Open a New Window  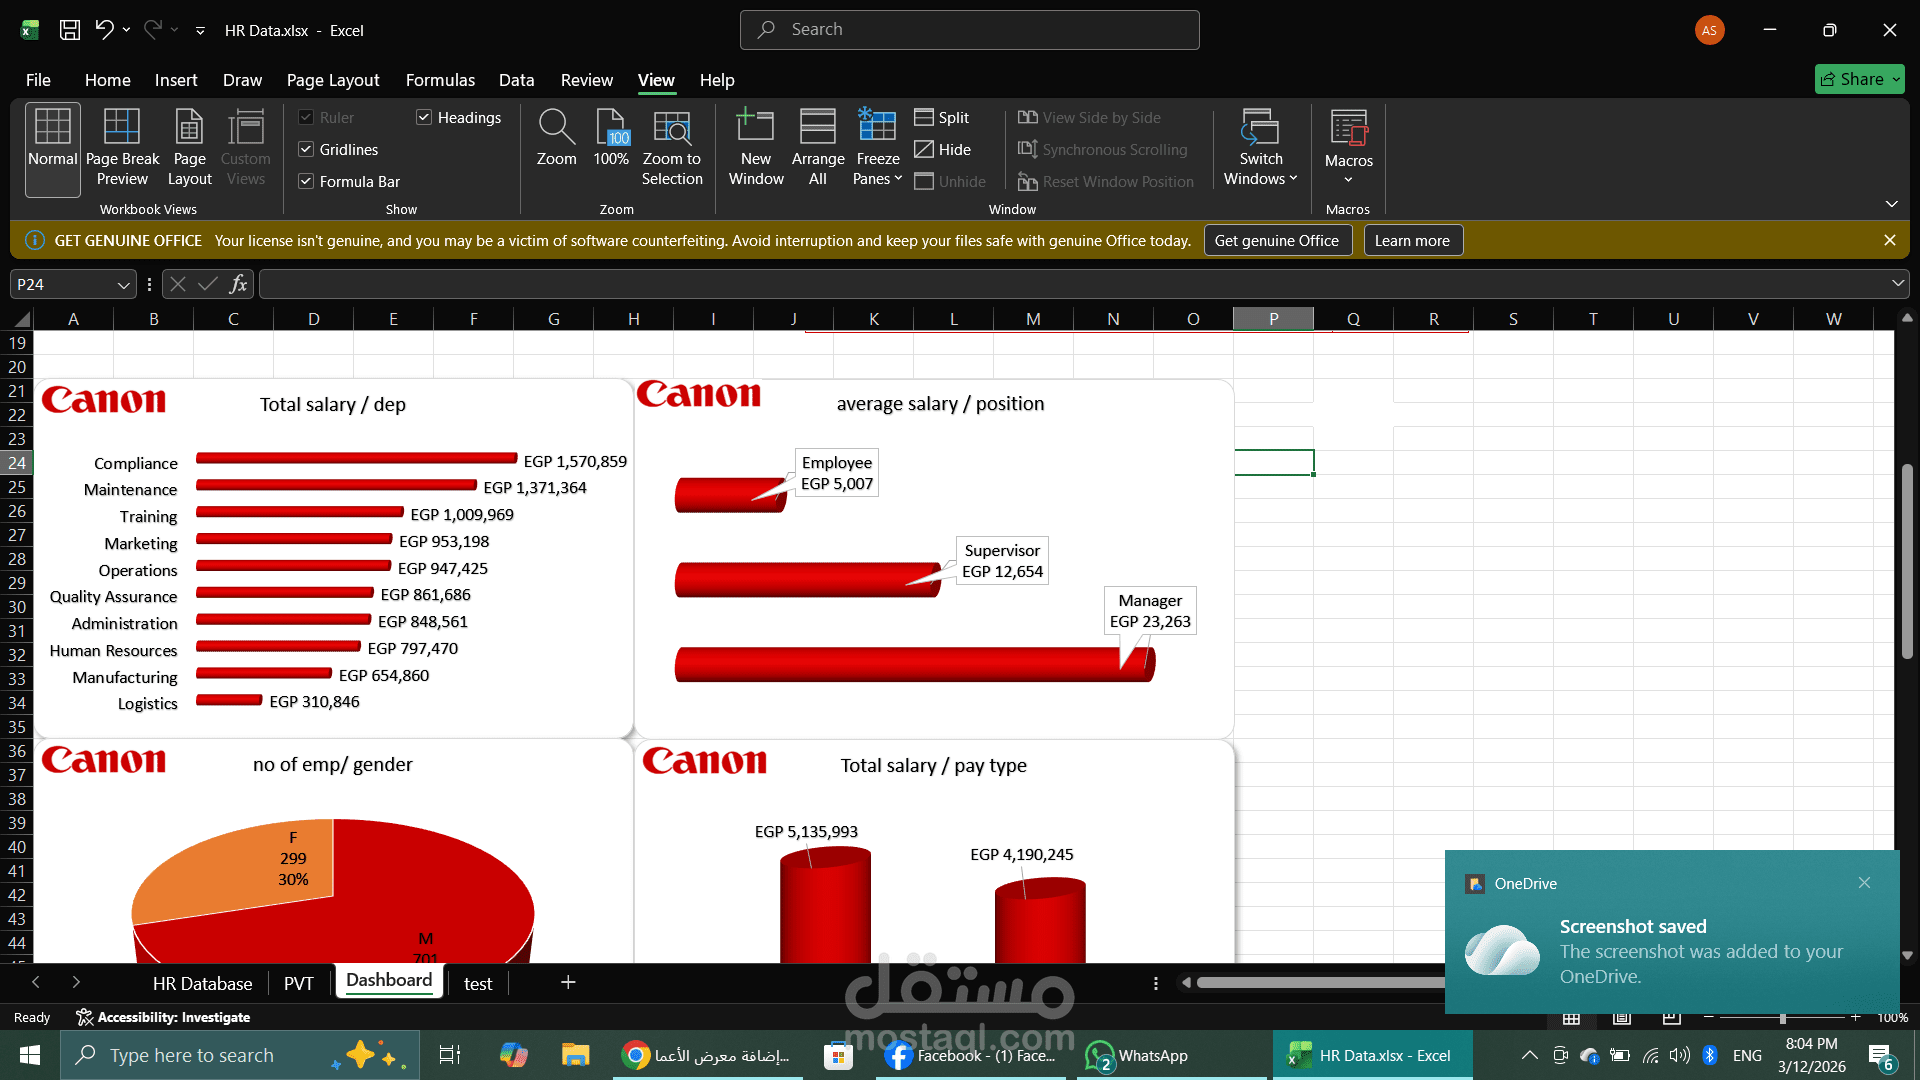pos(756,148)
